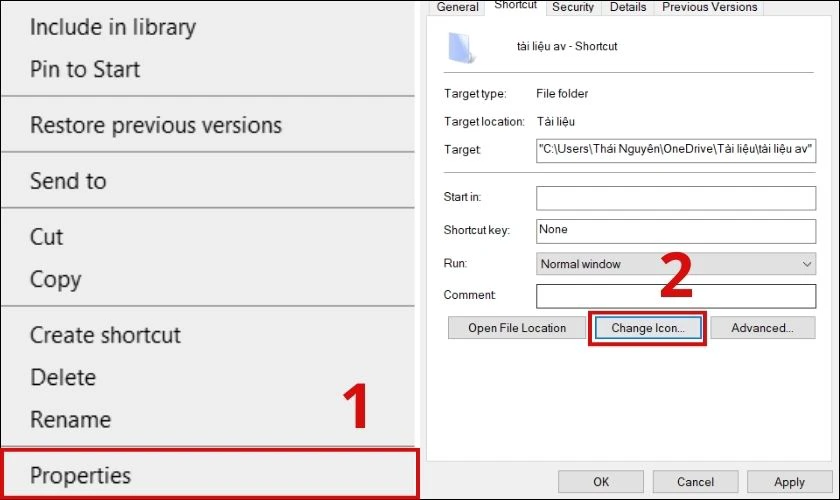This screenshot has width=840, height=500.
Task: Focus the Comment input field
Action: tap(676, 296)
